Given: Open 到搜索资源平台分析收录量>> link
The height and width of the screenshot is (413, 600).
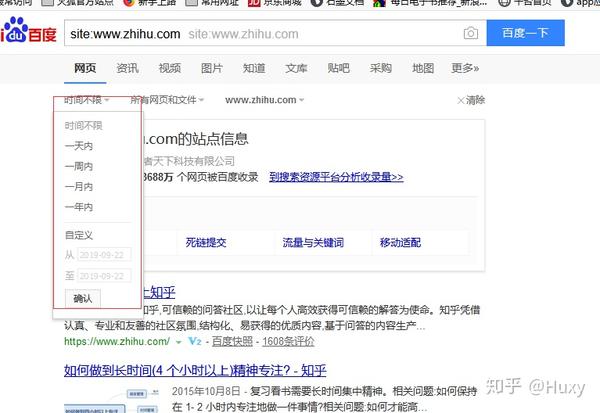Looking at the screenshot, I should click(336, 177).
